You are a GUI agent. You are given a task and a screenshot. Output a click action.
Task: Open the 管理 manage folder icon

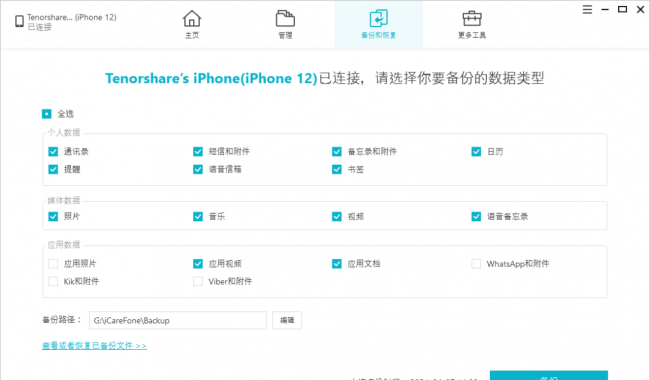pos(285,19)
